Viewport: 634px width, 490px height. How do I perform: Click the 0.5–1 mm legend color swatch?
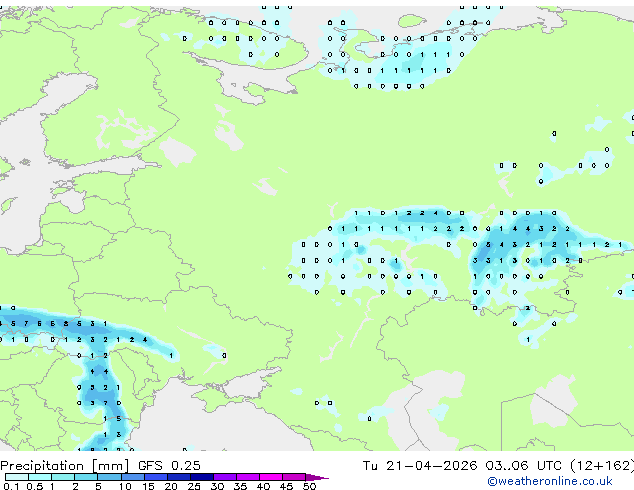pos(40,477)
